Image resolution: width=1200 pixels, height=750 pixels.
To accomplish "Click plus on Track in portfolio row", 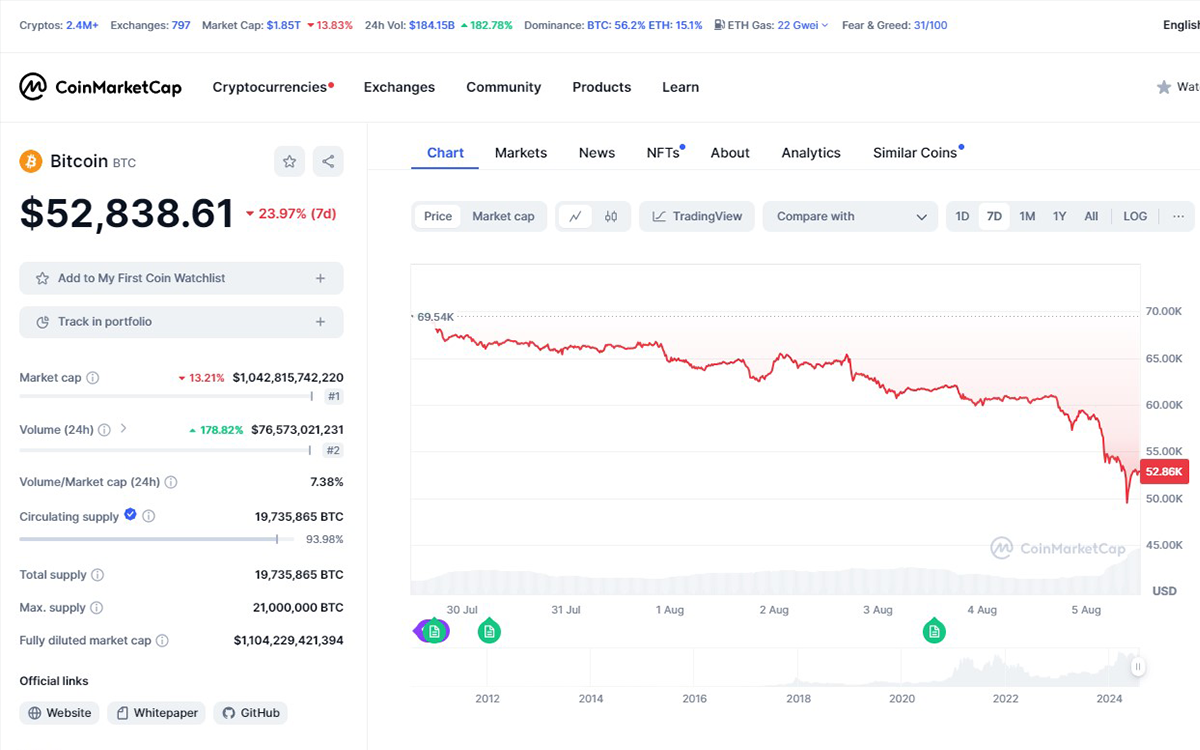I will (x=320, y=322).
